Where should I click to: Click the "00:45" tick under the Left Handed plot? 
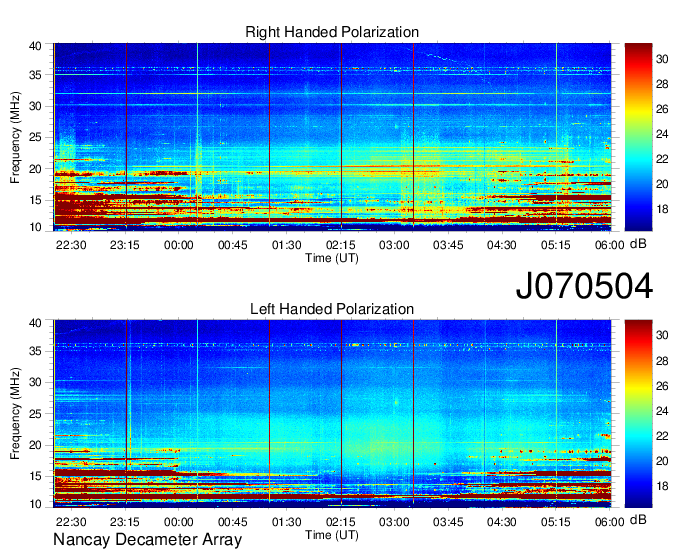(233, 522)
